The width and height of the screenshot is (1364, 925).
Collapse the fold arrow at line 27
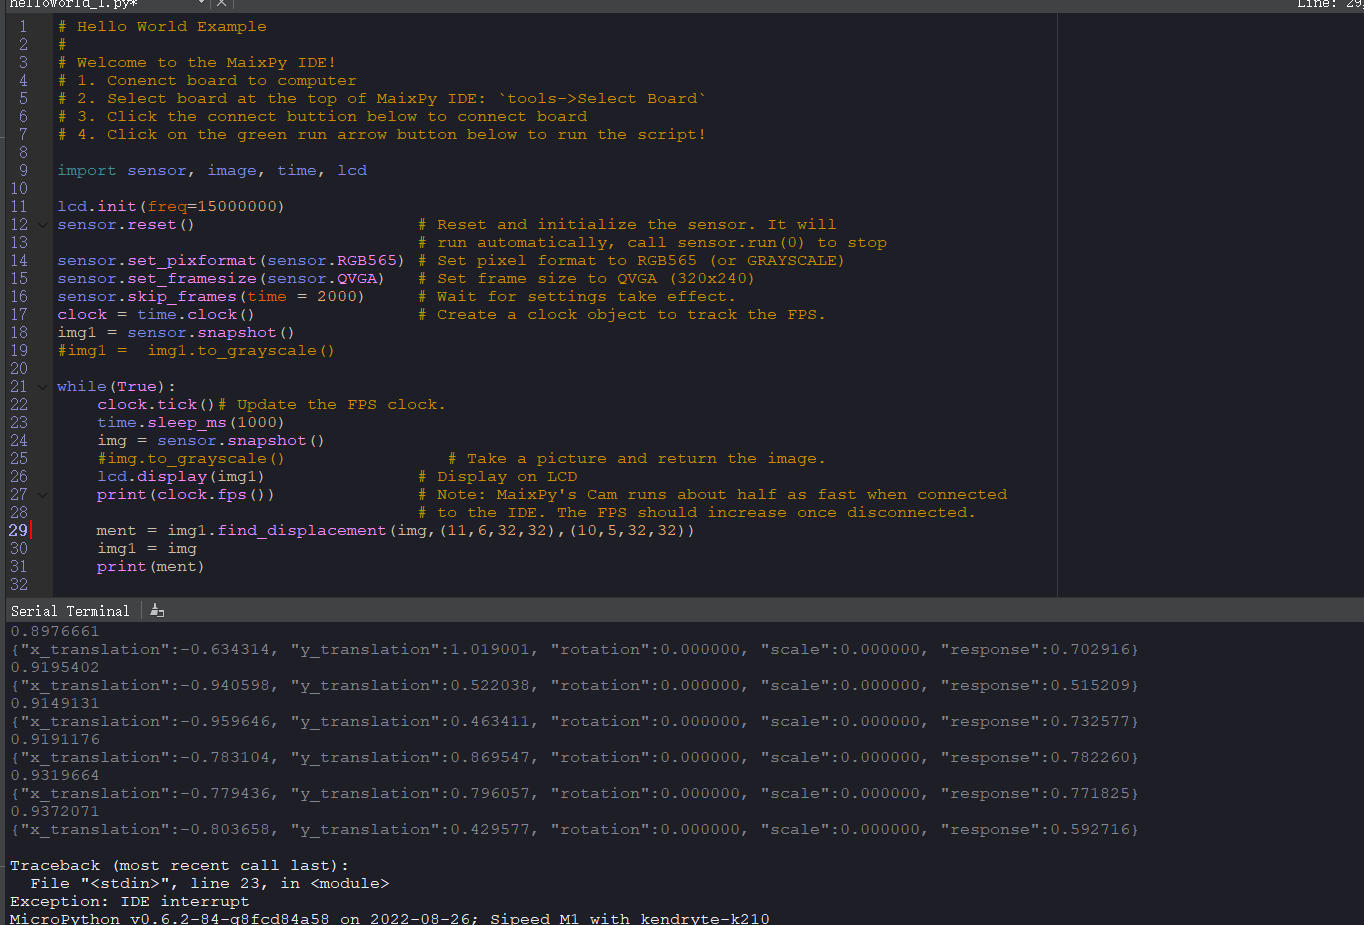[x=43, y=495]
